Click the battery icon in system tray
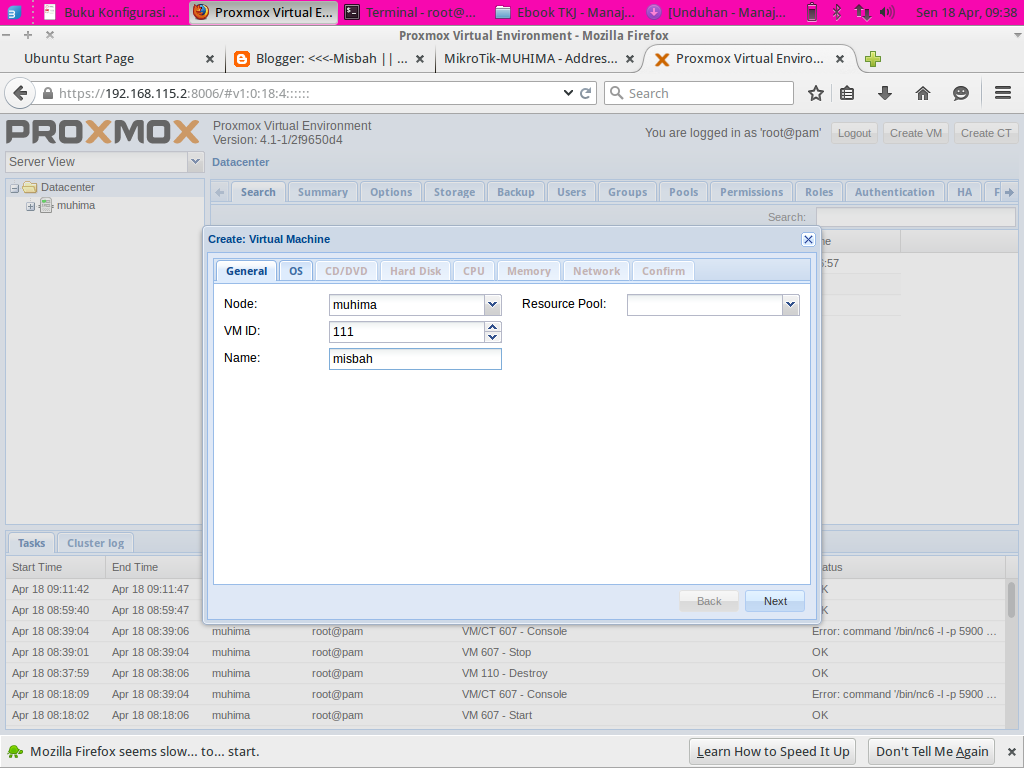 (x=812, y=12)
